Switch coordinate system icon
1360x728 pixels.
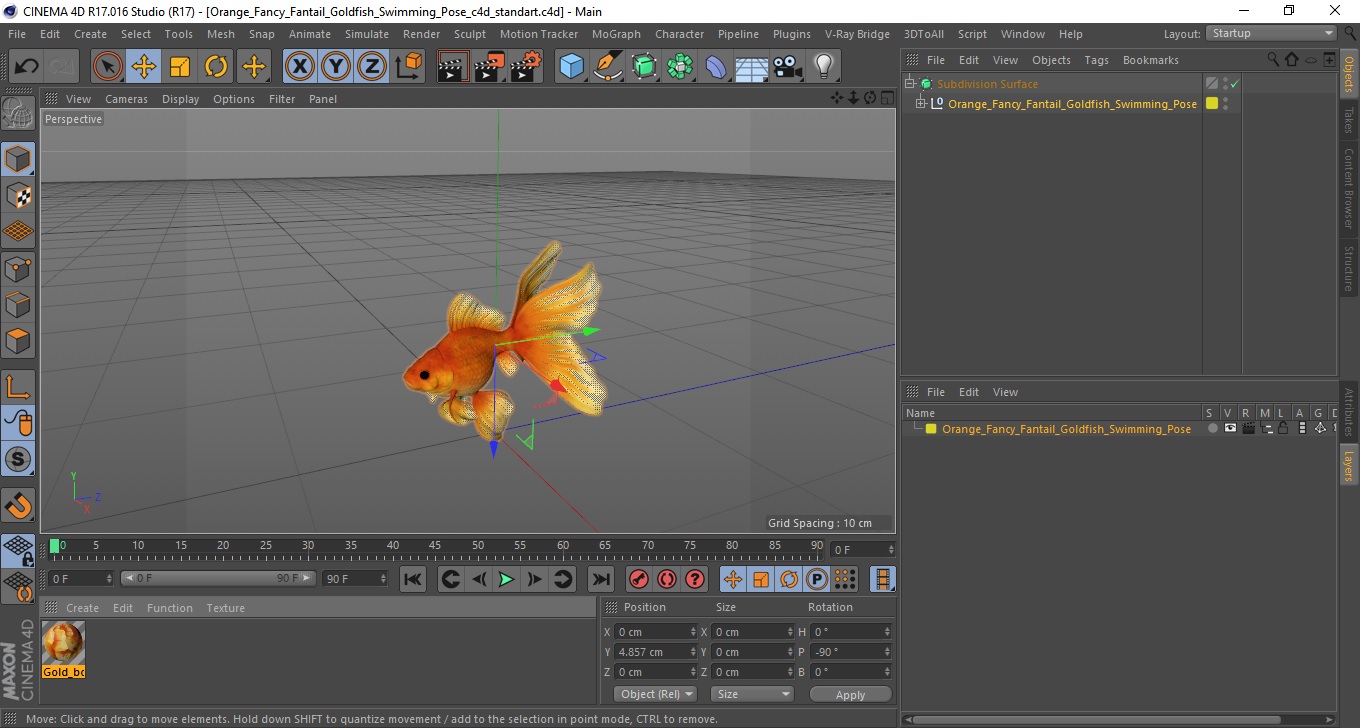pyautogui.click(x=408, y=67)
